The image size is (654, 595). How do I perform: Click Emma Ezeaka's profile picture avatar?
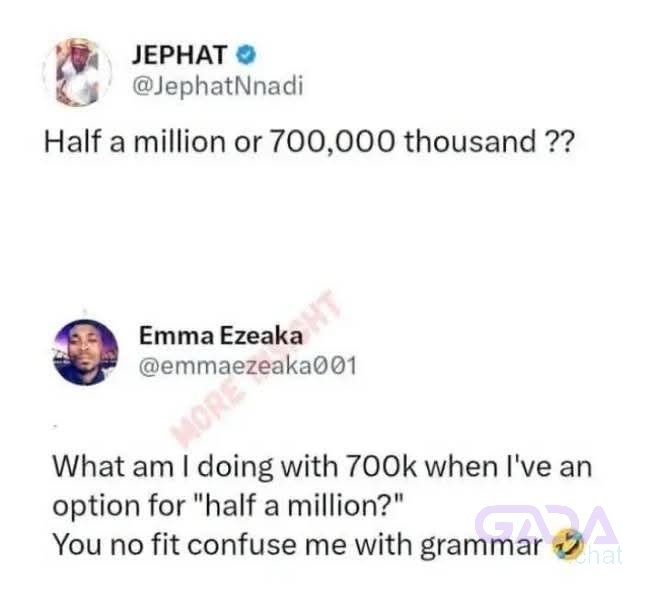point(86,352)
